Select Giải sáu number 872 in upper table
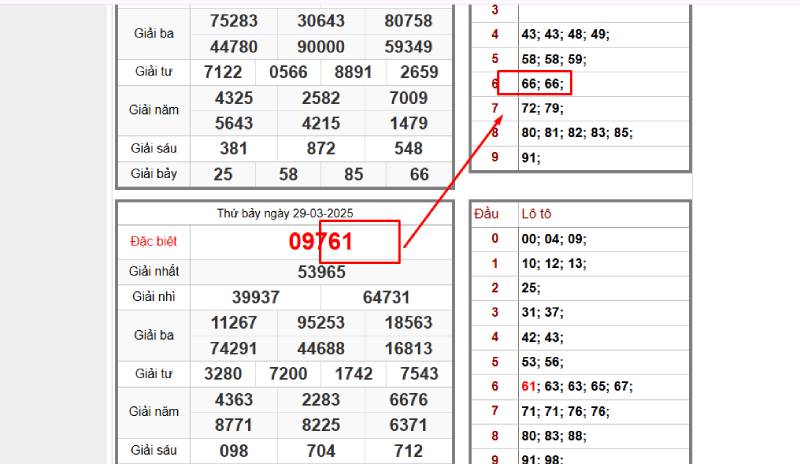 point(321,148)
